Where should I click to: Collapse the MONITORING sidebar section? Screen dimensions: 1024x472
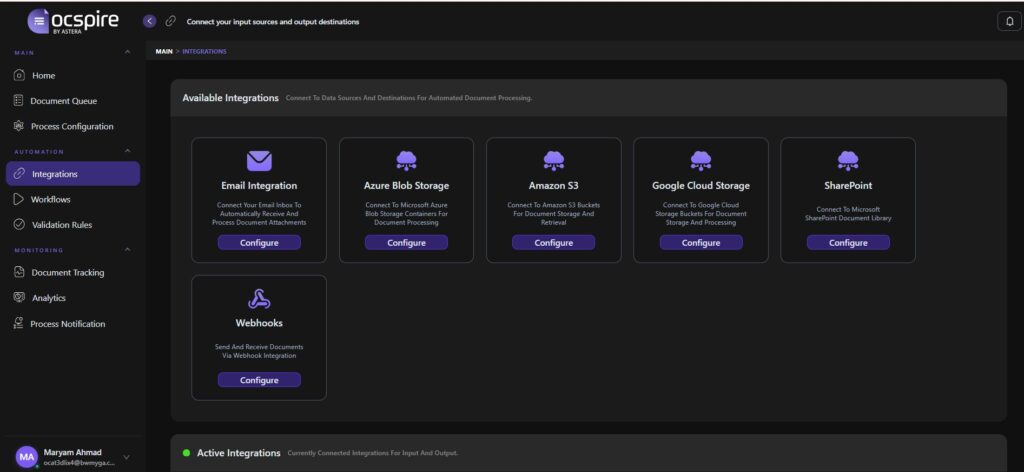click(127, 250)
